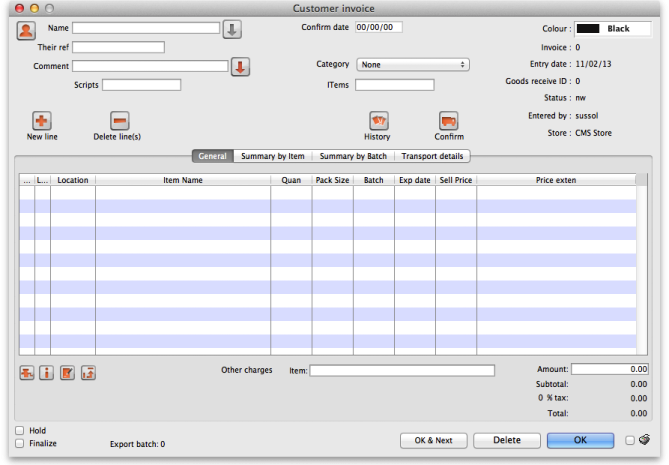Viewport: 669px width, 465px height.
Task: Click the Delete line(s) minus icon
Action: point(118,121)
